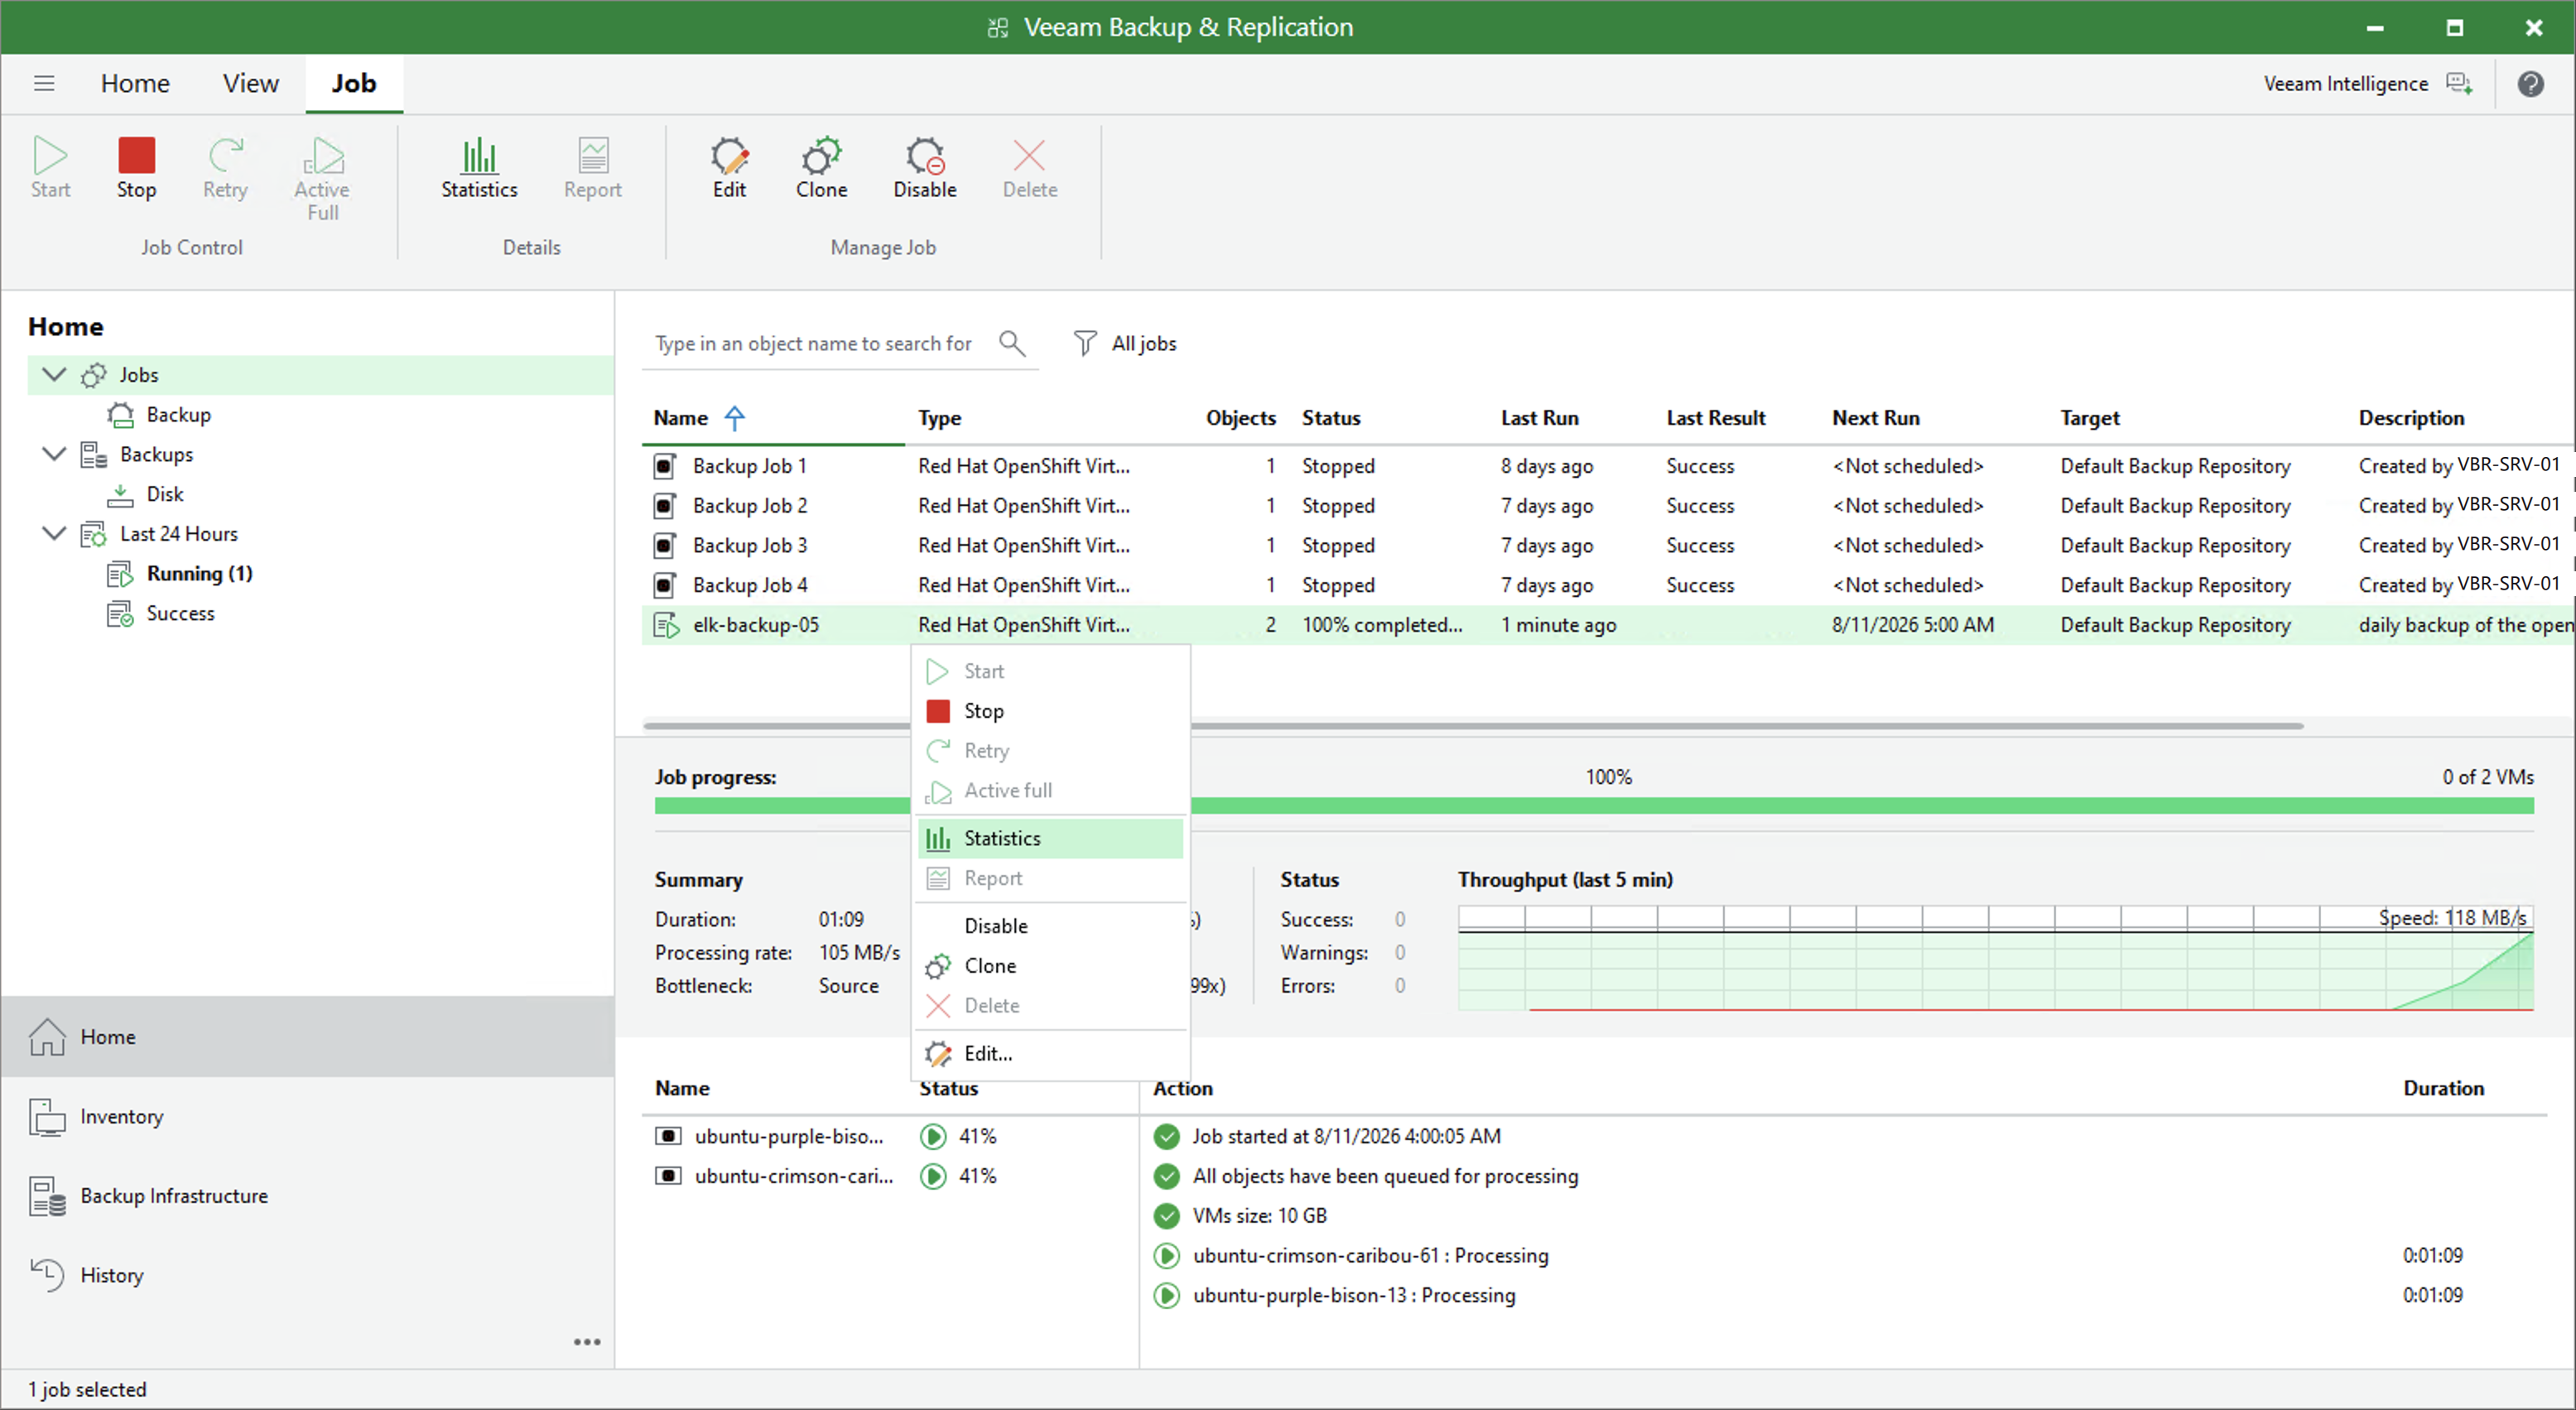Open the help question mark icon
Image resolution: width=2576 pixels, height=1410 pixels.
click(x=2531, y=84)
